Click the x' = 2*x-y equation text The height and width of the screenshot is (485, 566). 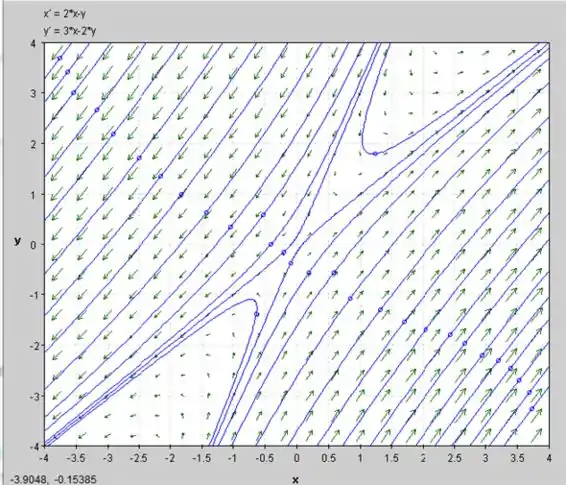click(x=65, y=14)
